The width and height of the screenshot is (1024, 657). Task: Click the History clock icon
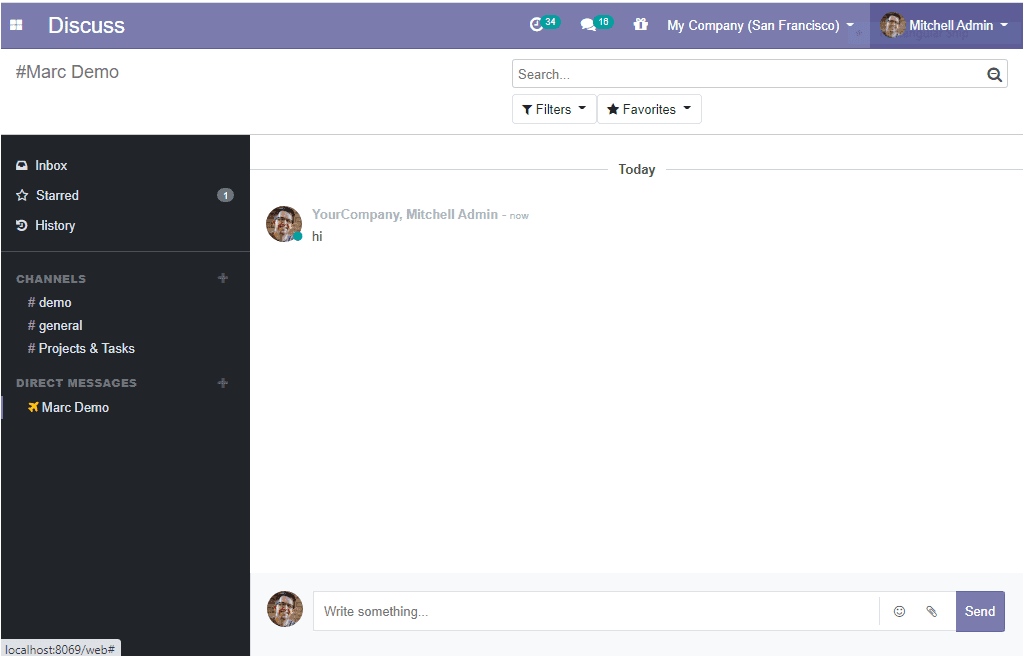[22, 225]
